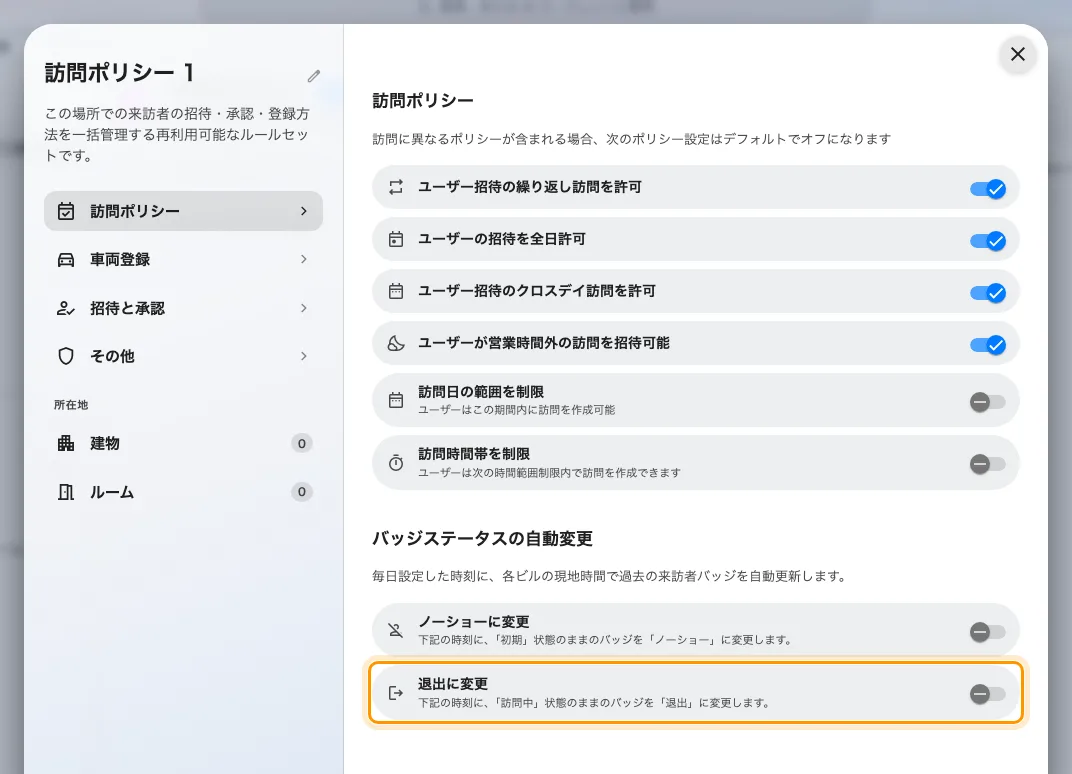Click the 0 count badge for ルーム
Screen dimensions: 1072x774
coord(302,492)
